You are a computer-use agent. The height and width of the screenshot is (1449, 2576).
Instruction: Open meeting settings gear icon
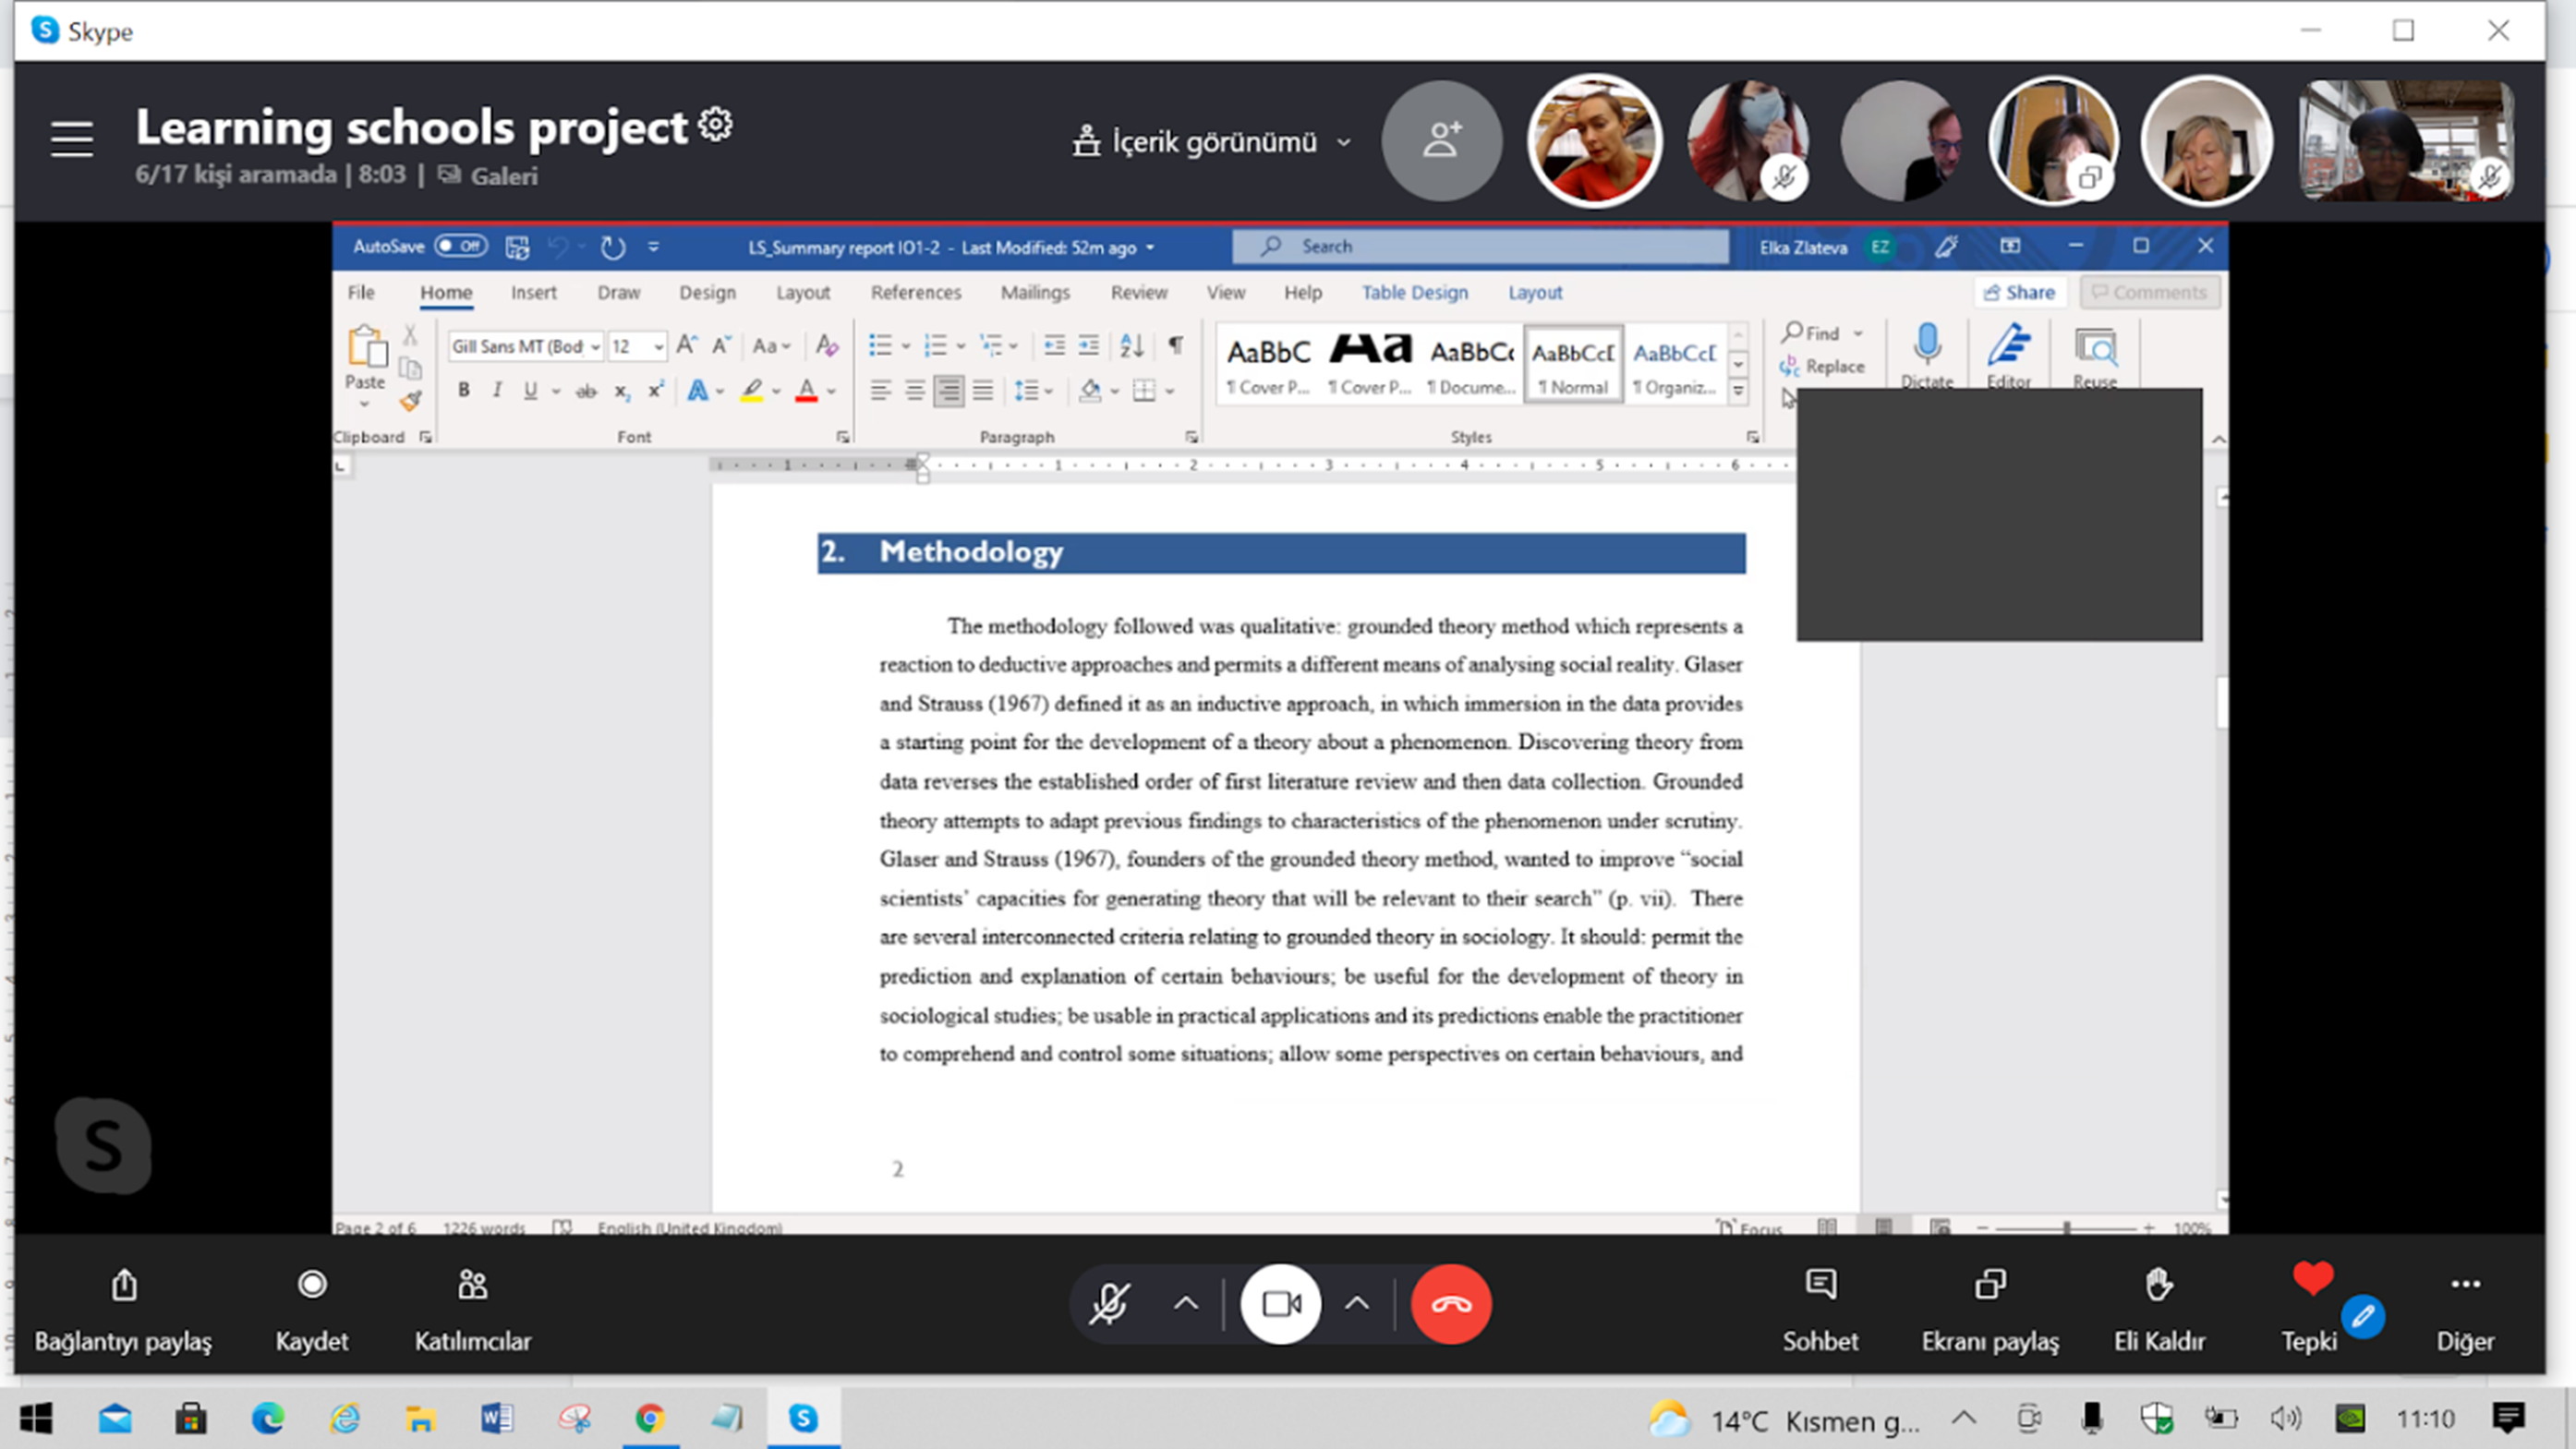coord(716,125)
